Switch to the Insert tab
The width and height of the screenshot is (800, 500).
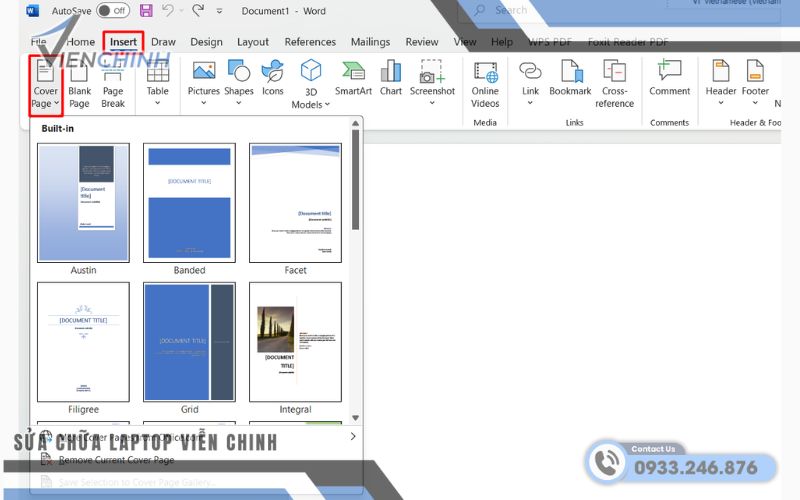click(x=123, y=42)
